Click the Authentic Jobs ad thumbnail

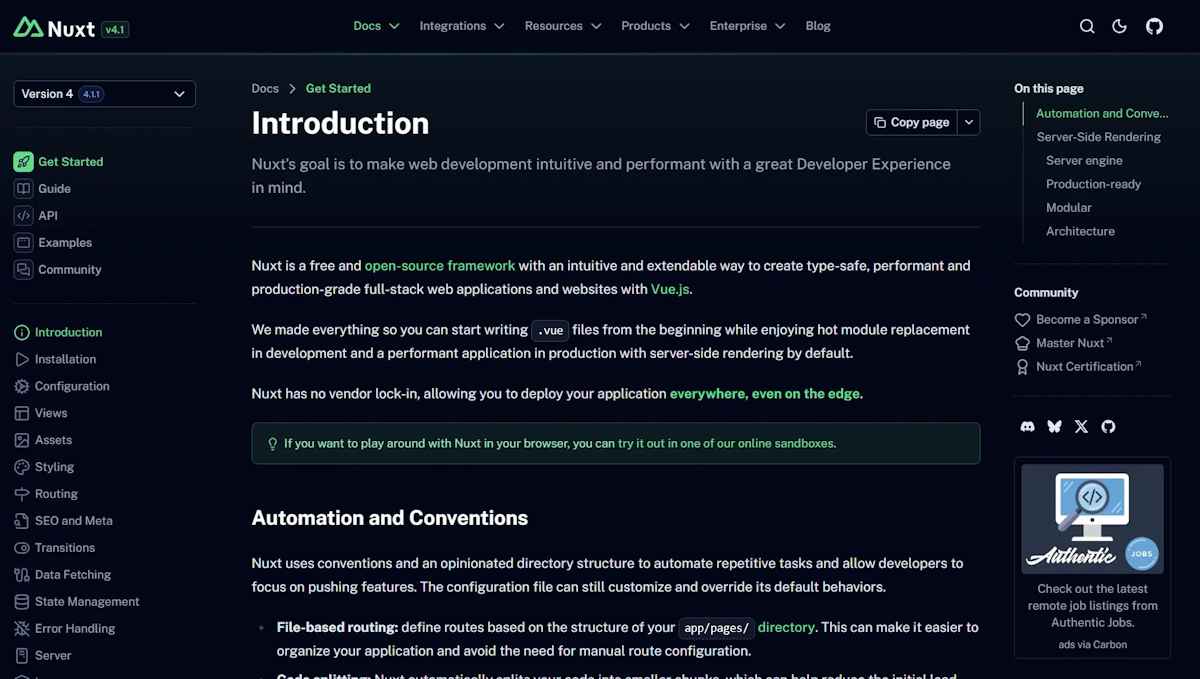pyautogui.click(x=1092, y=518)
